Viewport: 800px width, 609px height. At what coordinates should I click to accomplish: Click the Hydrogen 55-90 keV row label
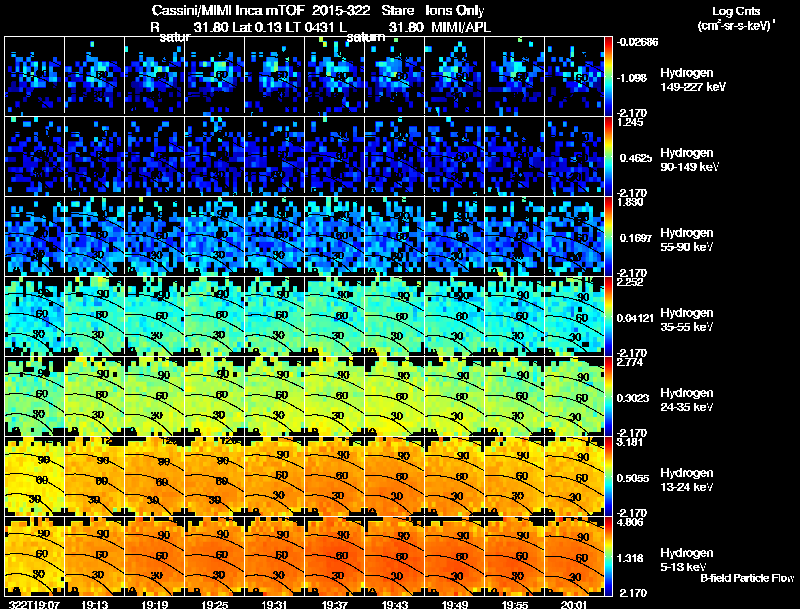(687, 240)
